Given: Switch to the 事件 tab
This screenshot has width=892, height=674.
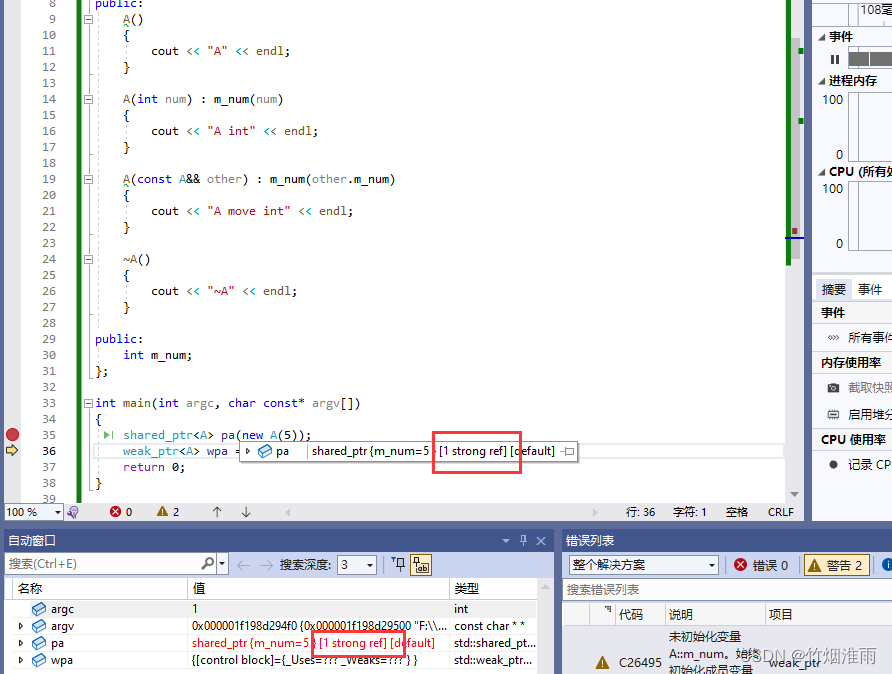Looking at the screenshot, I should 870,290.
